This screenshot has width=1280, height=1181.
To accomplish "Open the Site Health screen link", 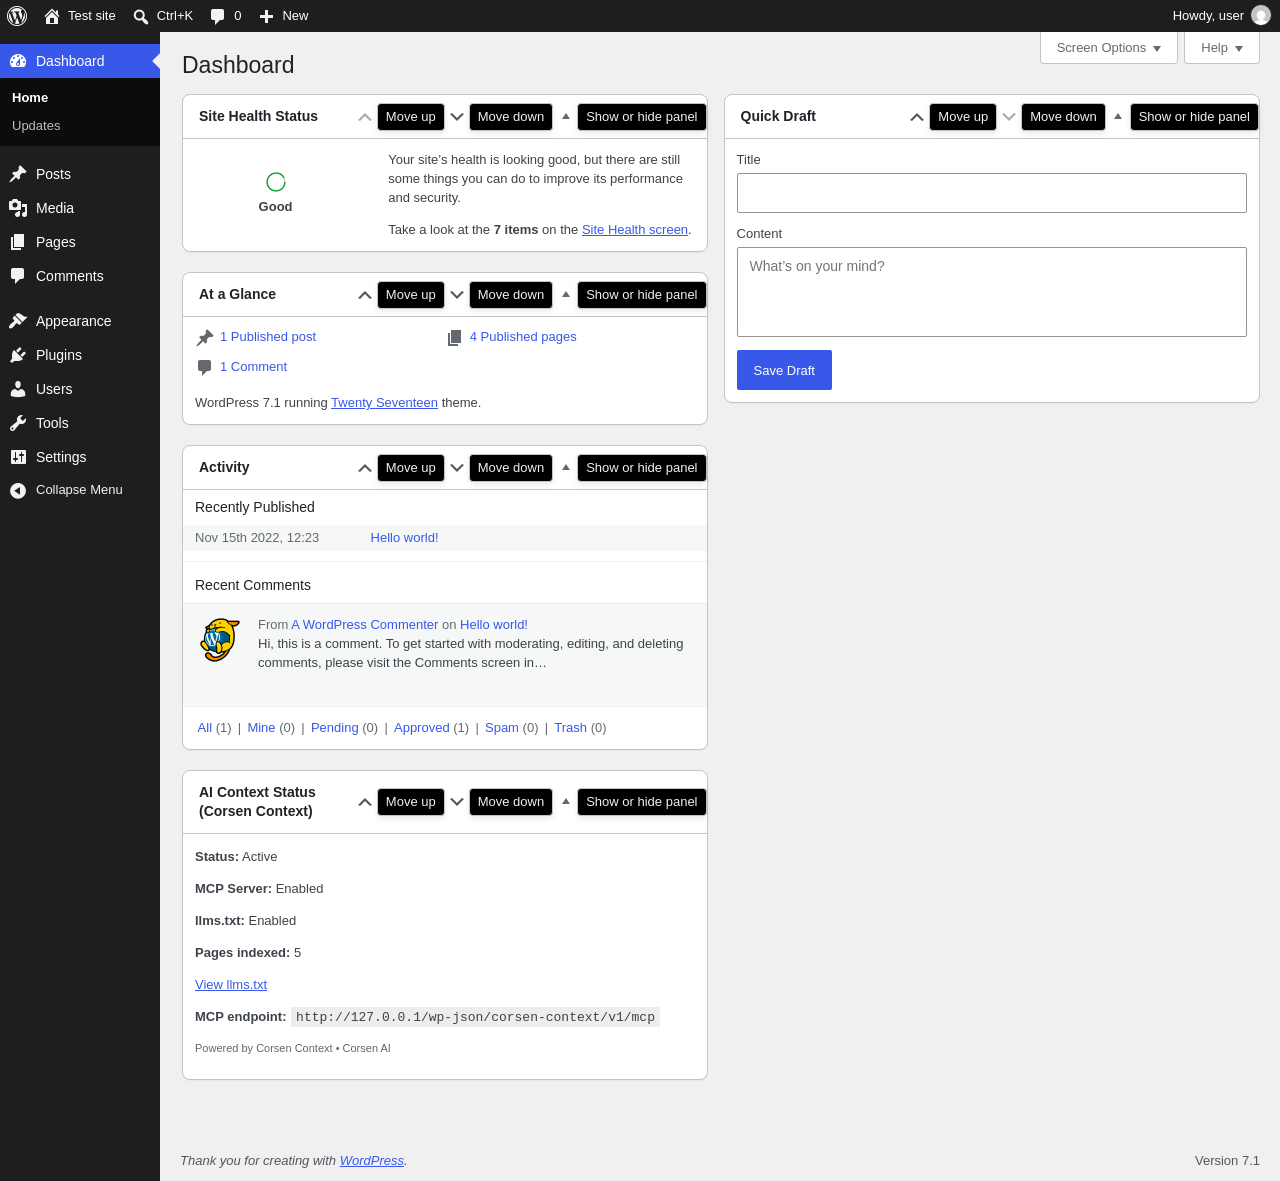I will point(635,230).
